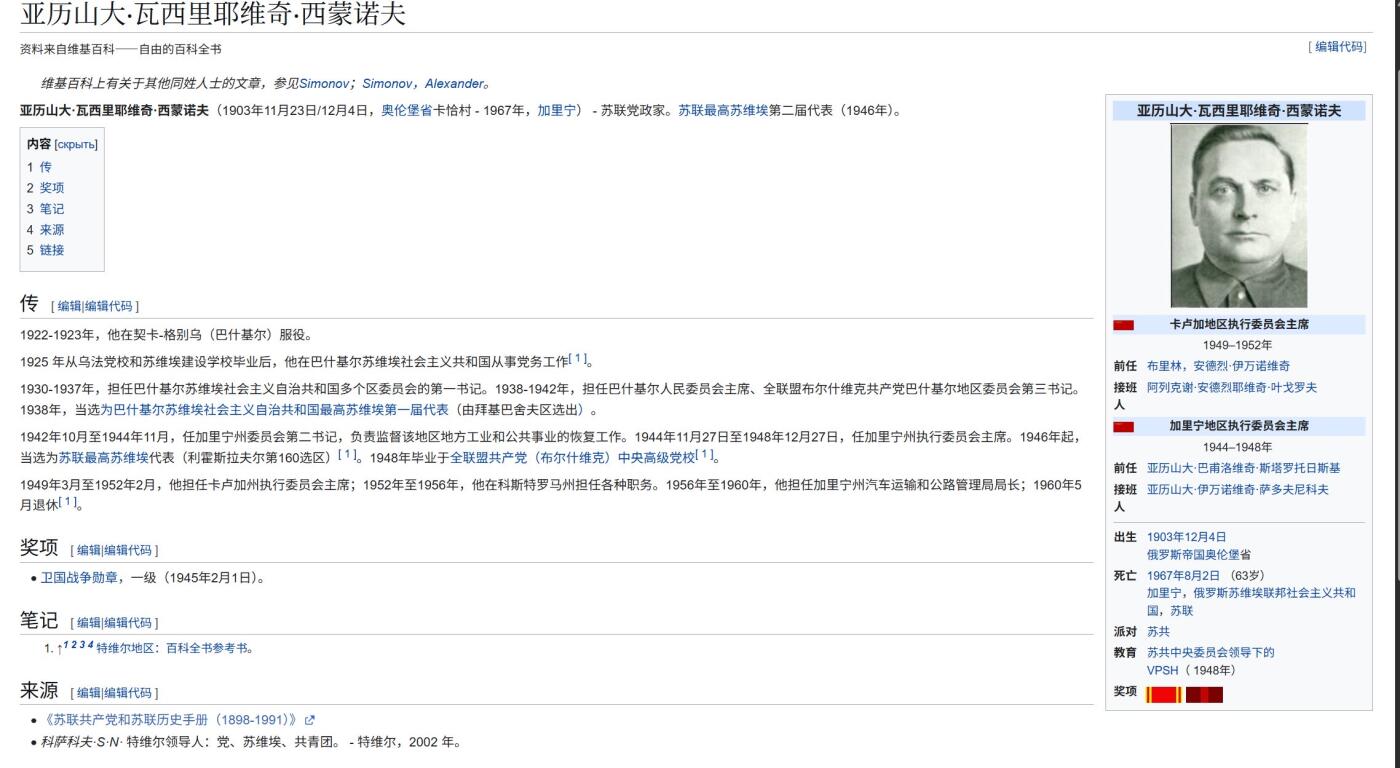Go to 4 来源 in the contents box

(x=46, y=229)
